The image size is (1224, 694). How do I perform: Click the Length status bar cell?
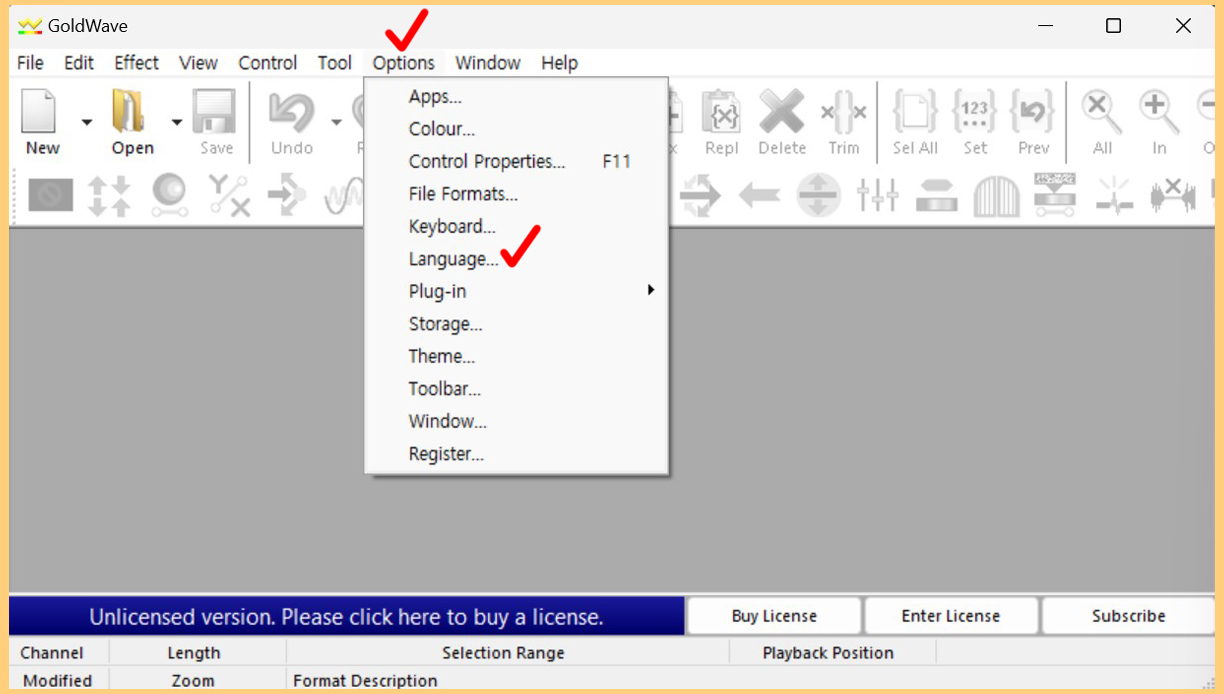(197, 653)
